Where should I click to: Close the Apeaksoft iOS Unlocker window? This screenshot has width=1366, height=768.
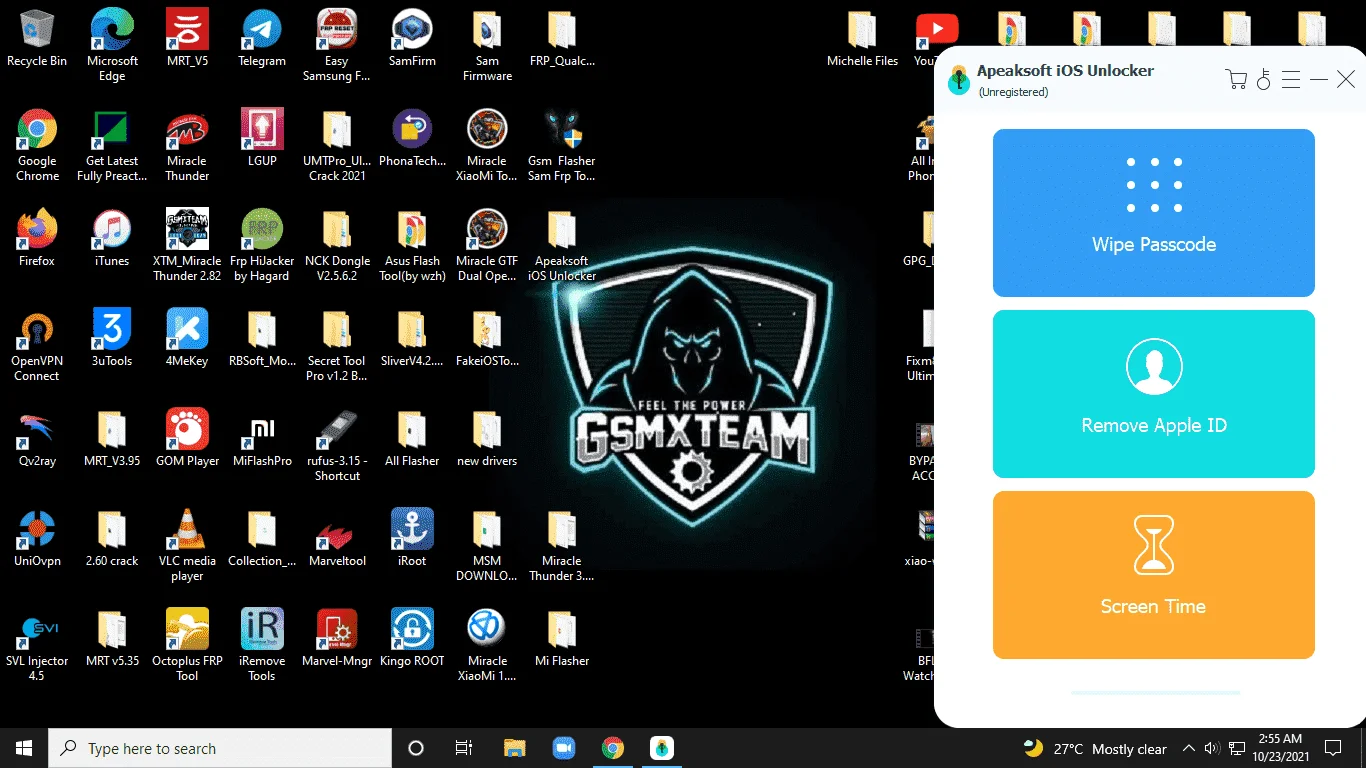(x=1346, y=80)
